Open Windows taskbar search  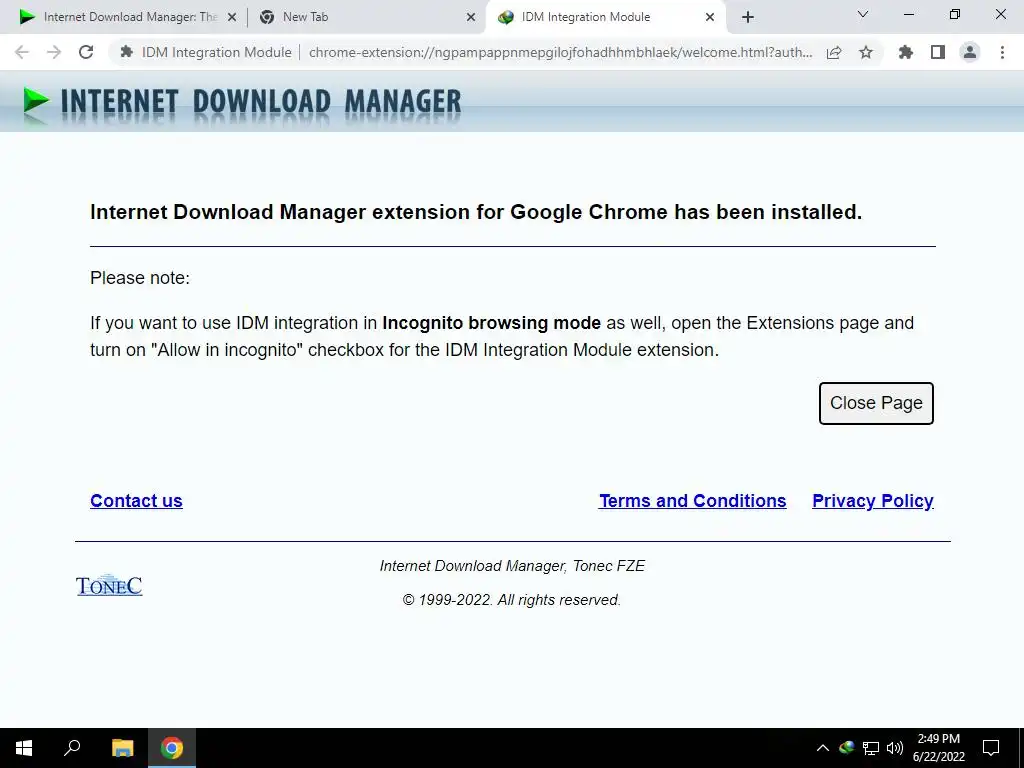[x=72, y=748]
